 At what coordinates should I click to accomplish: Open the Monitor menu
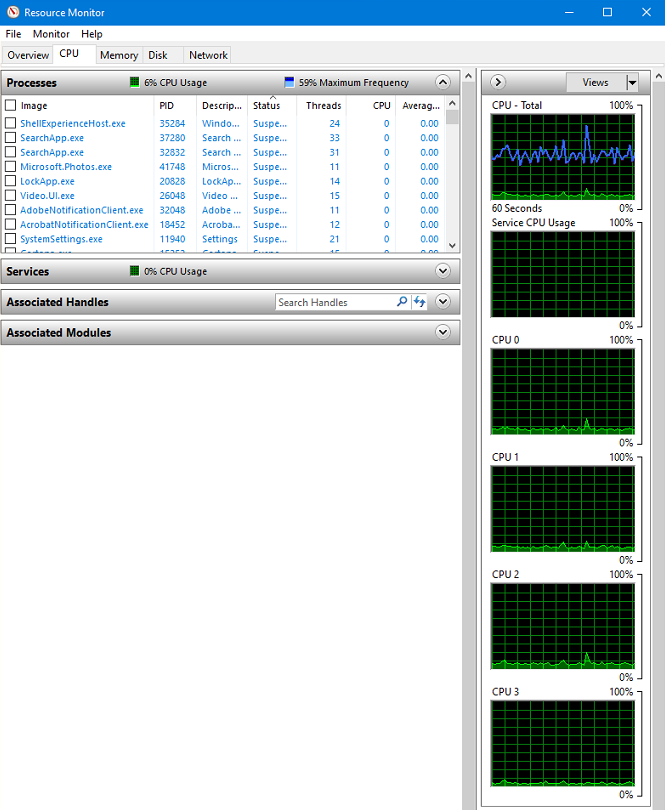click(x=51, y=34)
